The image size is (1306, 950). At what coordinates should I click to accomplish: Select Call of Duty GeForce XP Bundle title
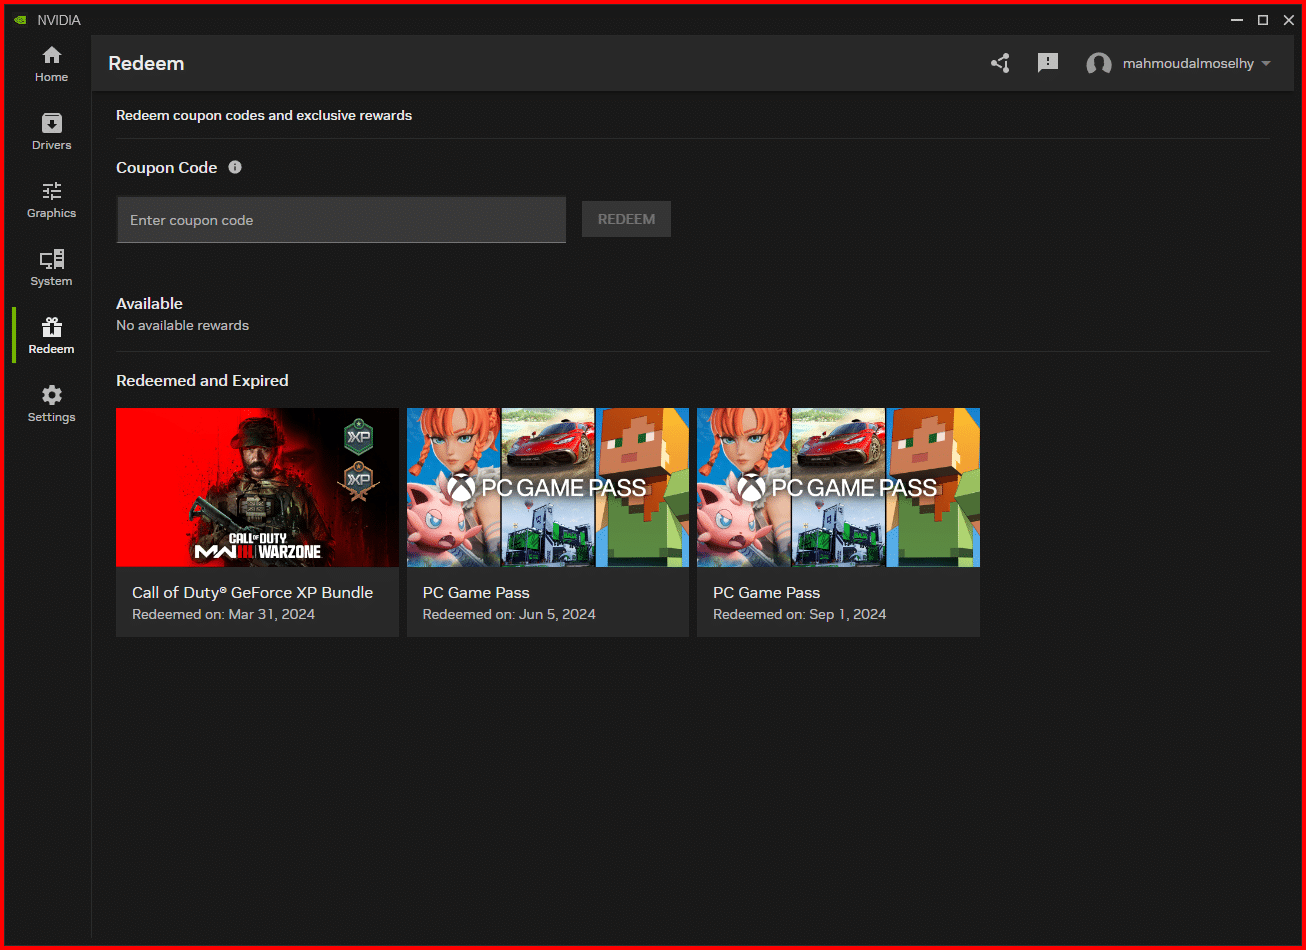tap(252, 592)
